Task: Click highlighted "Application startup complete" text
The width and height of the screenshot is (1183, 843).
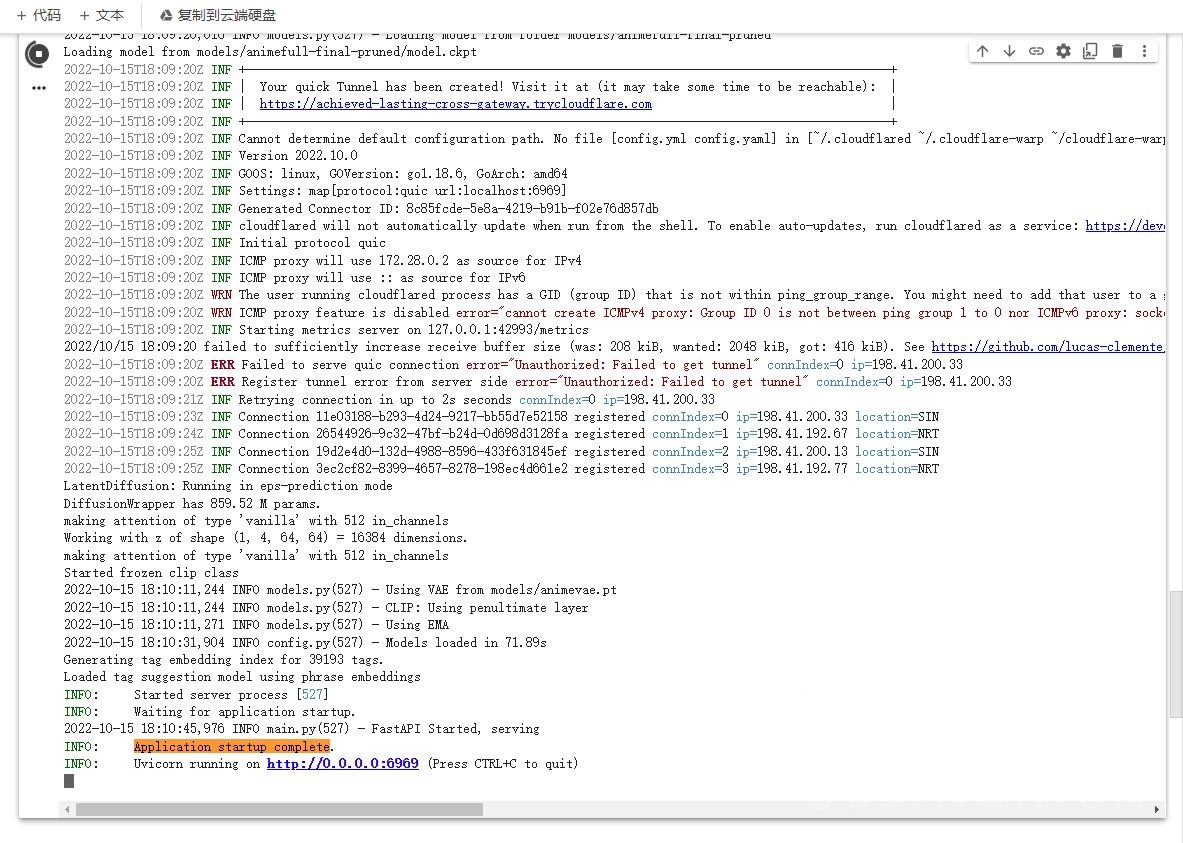Action: tap(231, 747)
